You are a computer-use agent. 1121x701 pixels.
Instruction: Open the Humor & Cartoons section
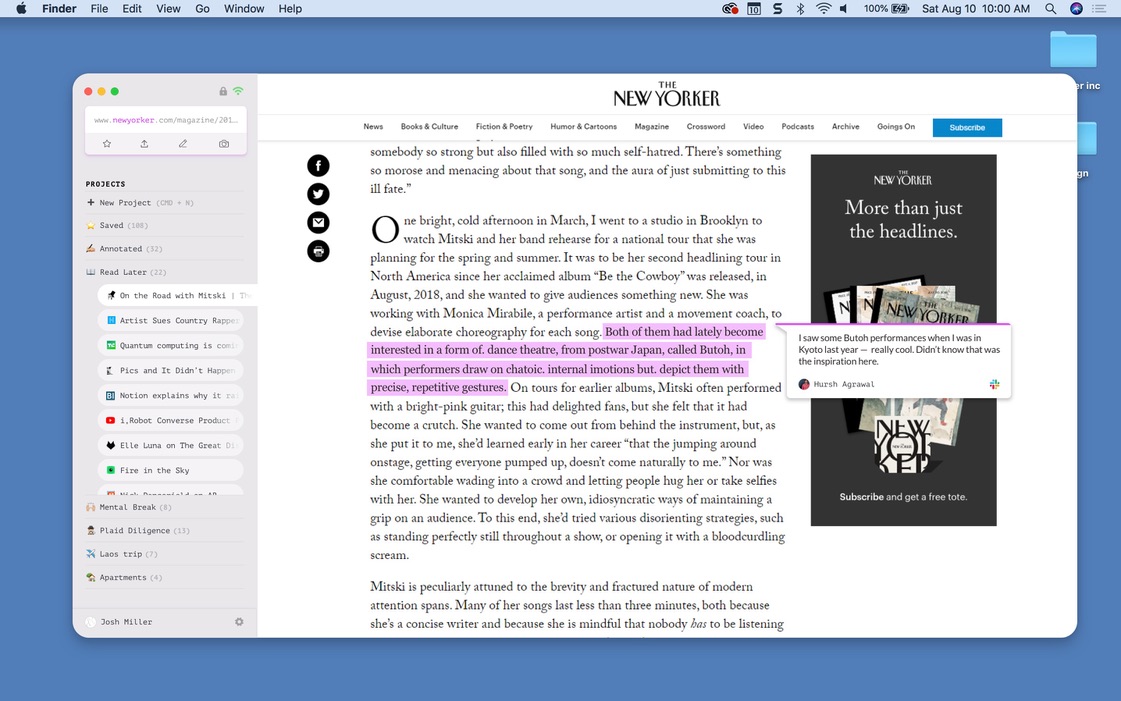pyautogui.click(x=583, y=126)
